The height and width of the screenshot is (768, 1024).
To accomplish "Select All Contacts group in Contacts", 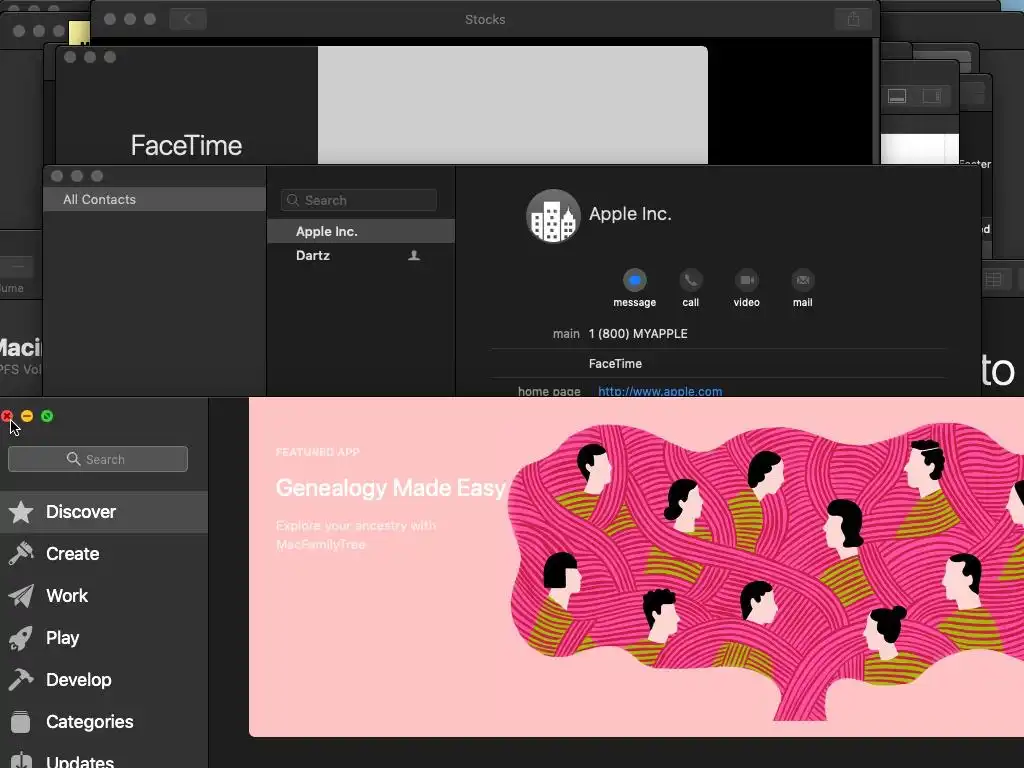I will click(154, 199).
